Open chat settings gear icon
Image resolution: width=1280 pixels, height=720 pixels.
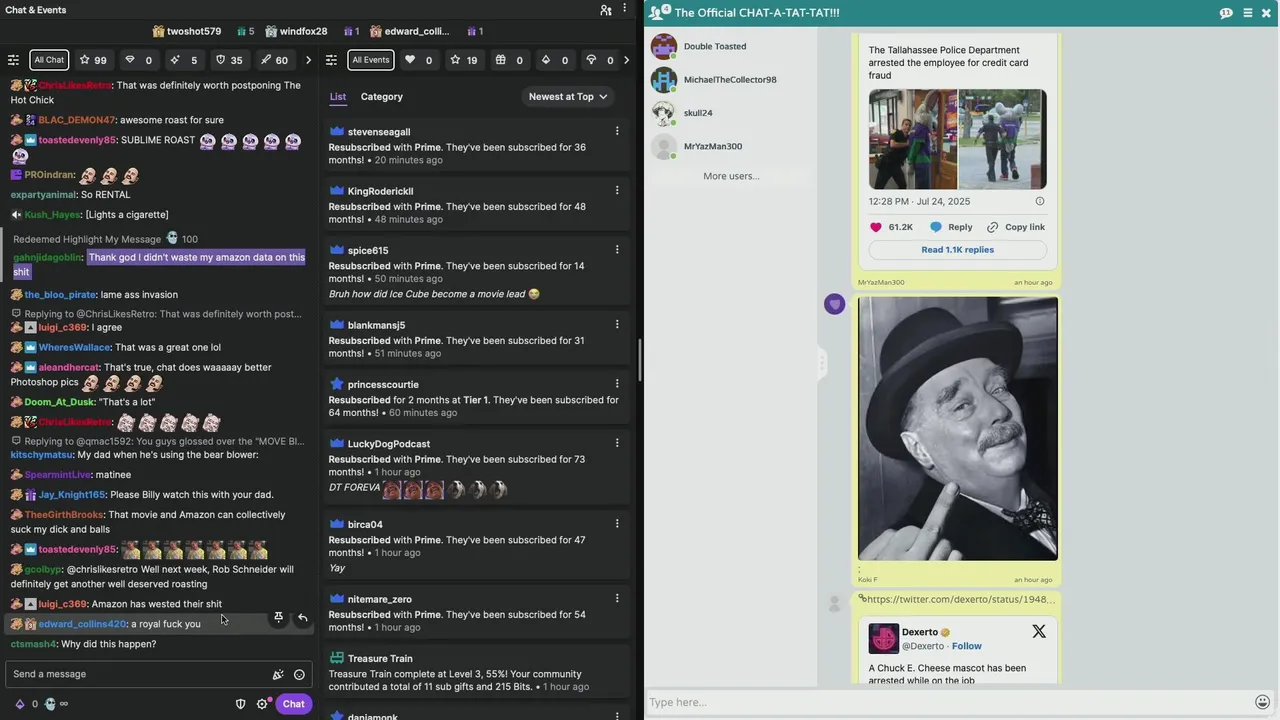263,704
